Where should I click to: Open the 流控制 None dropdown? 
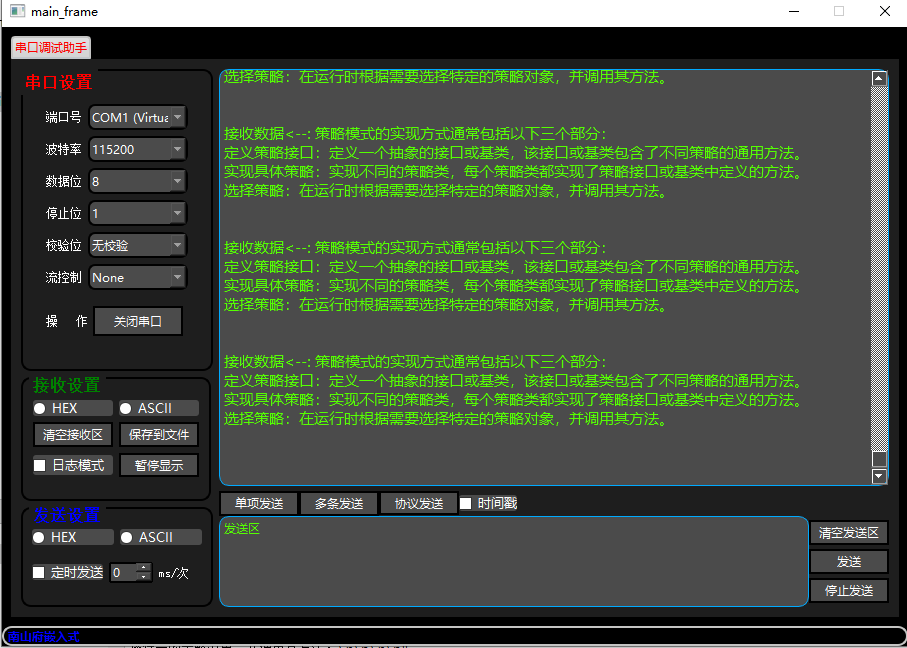pos(137,277)
